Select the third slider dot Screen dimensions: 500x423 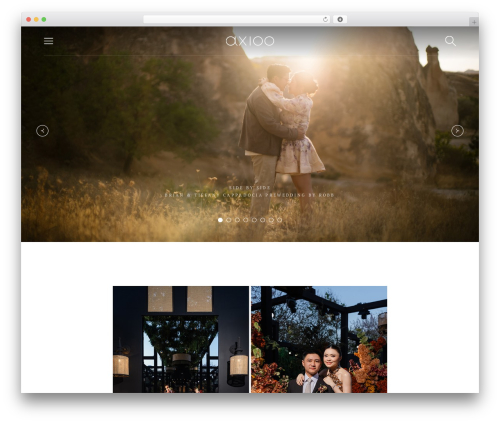pos(237,220)
